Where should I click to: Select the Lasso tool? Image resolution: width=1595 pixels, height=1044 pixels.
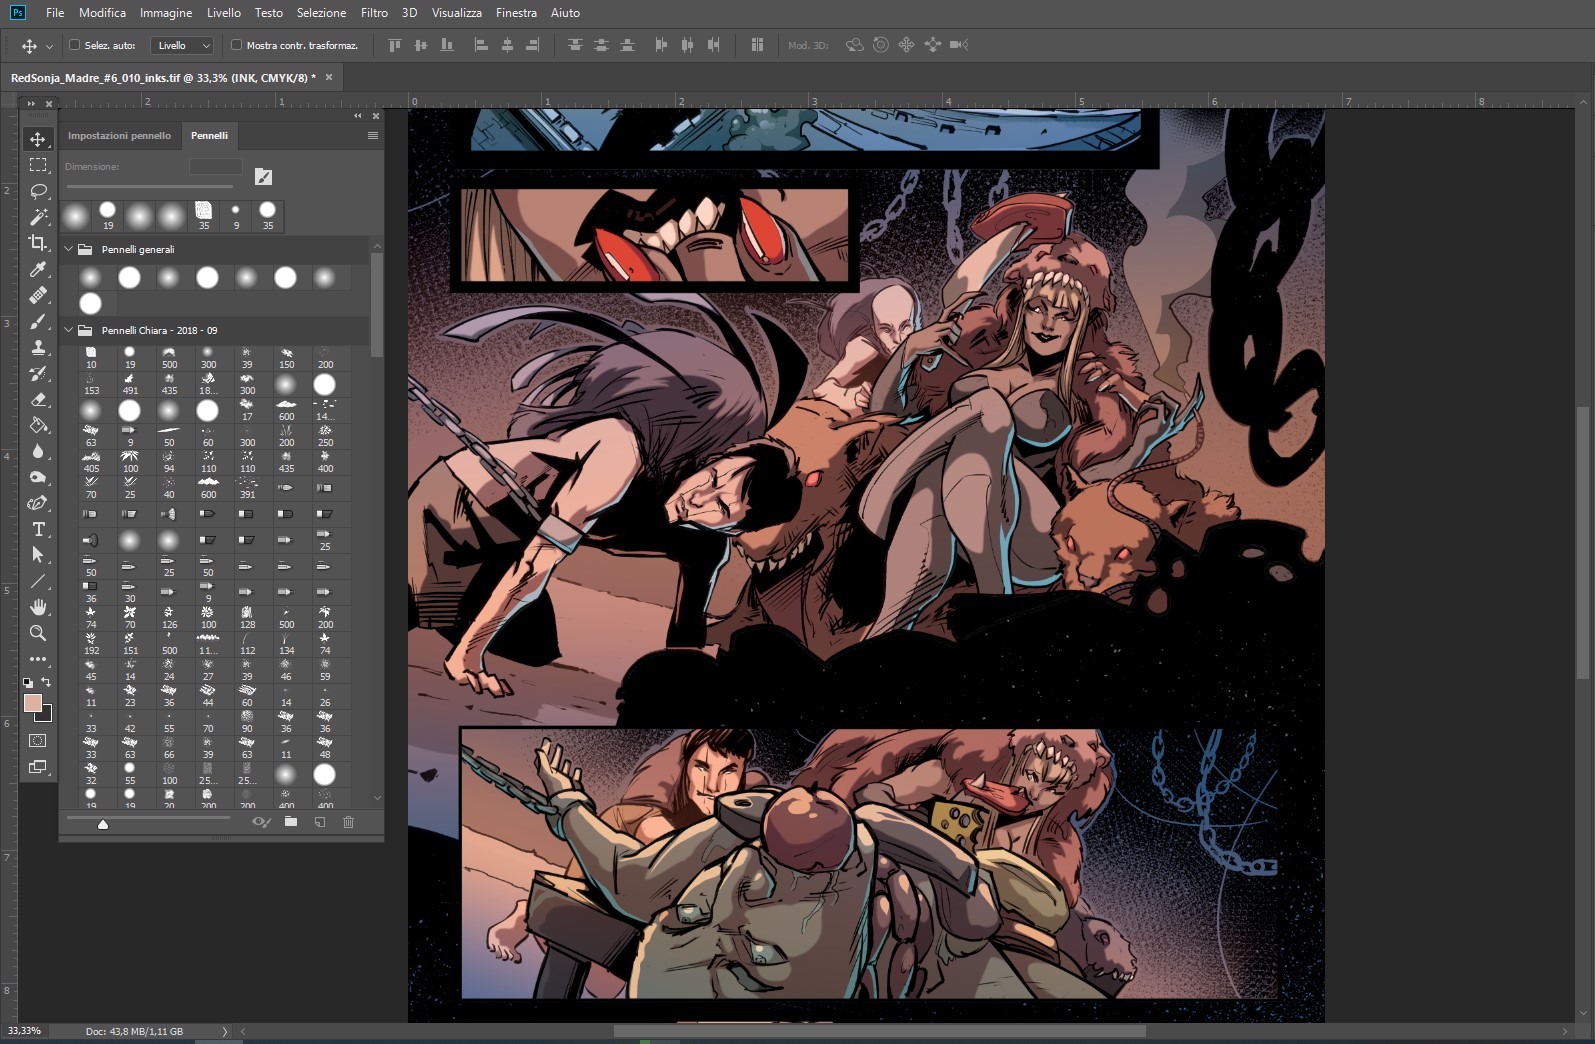coord(38,191)
